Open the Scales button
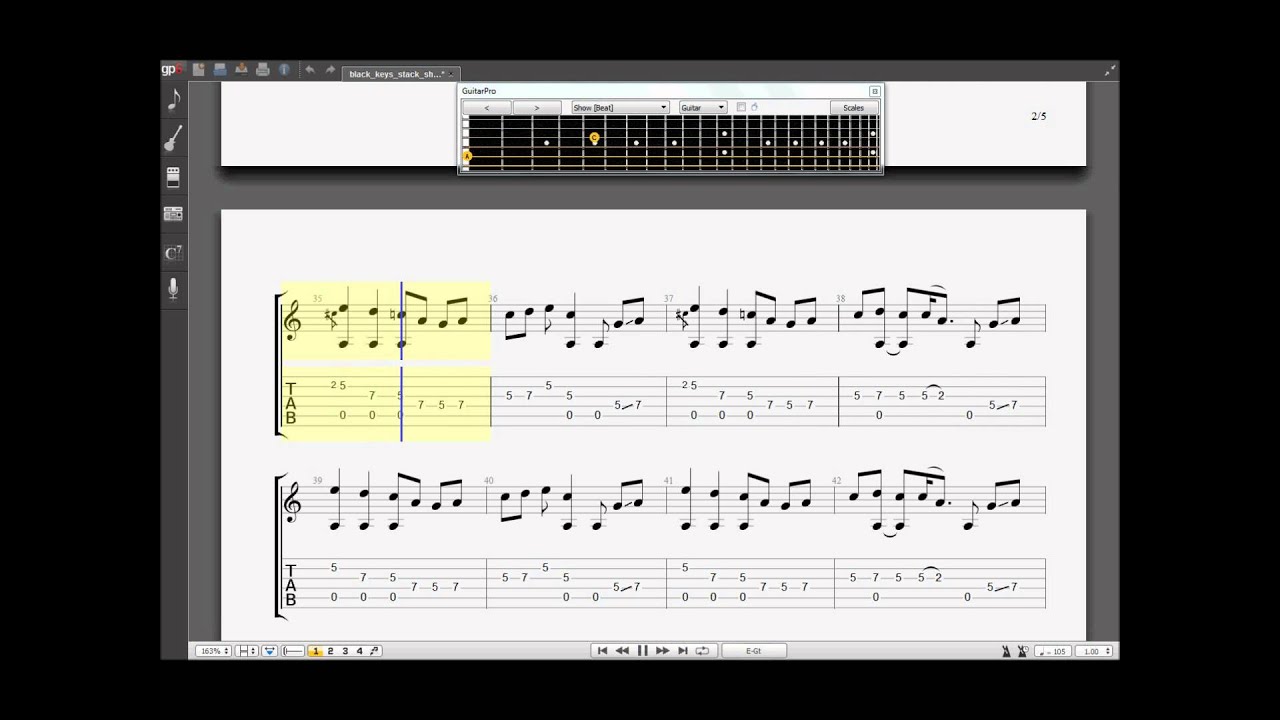The image size is (1280, 720). [x=853, y=107]
